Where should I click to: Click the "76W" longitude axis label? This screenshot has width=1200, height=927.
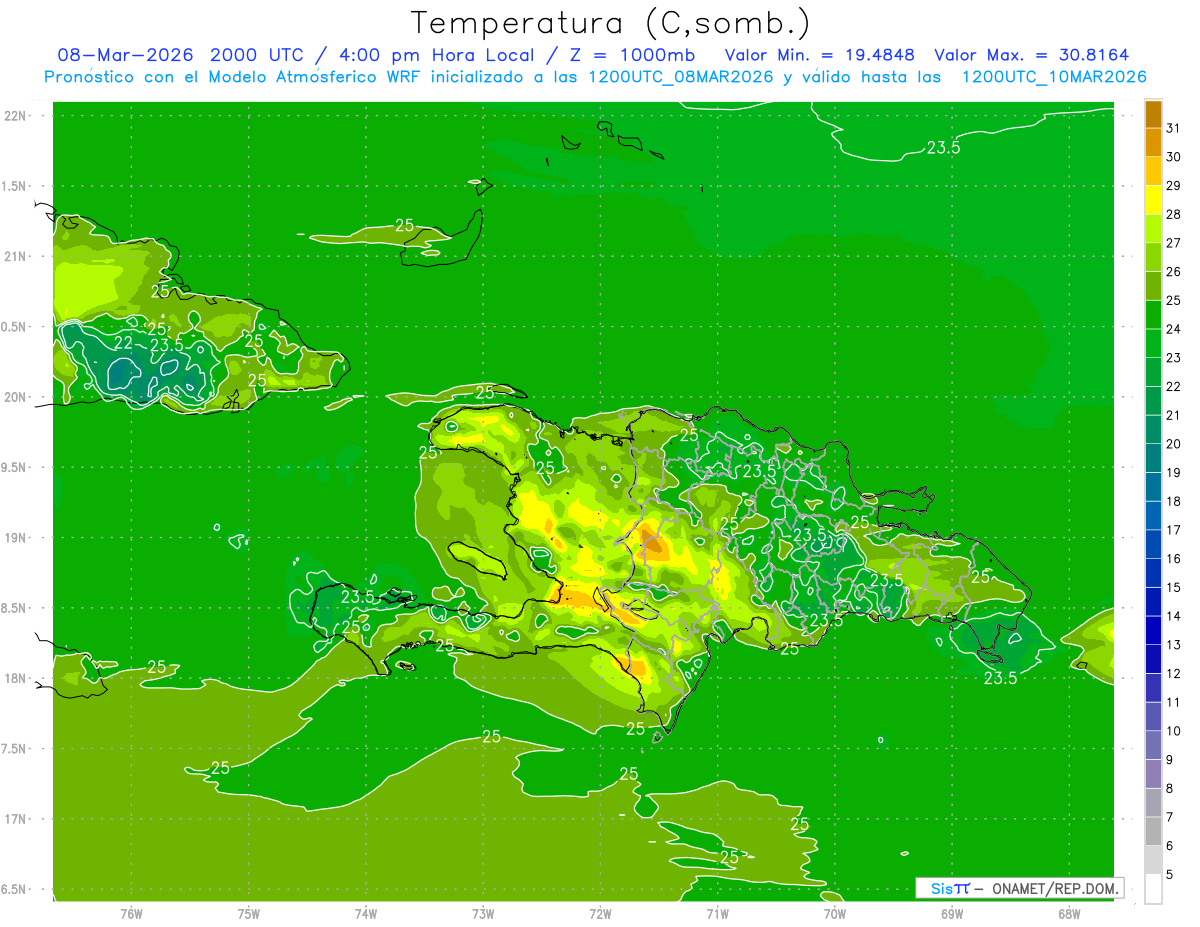[131, 914]
